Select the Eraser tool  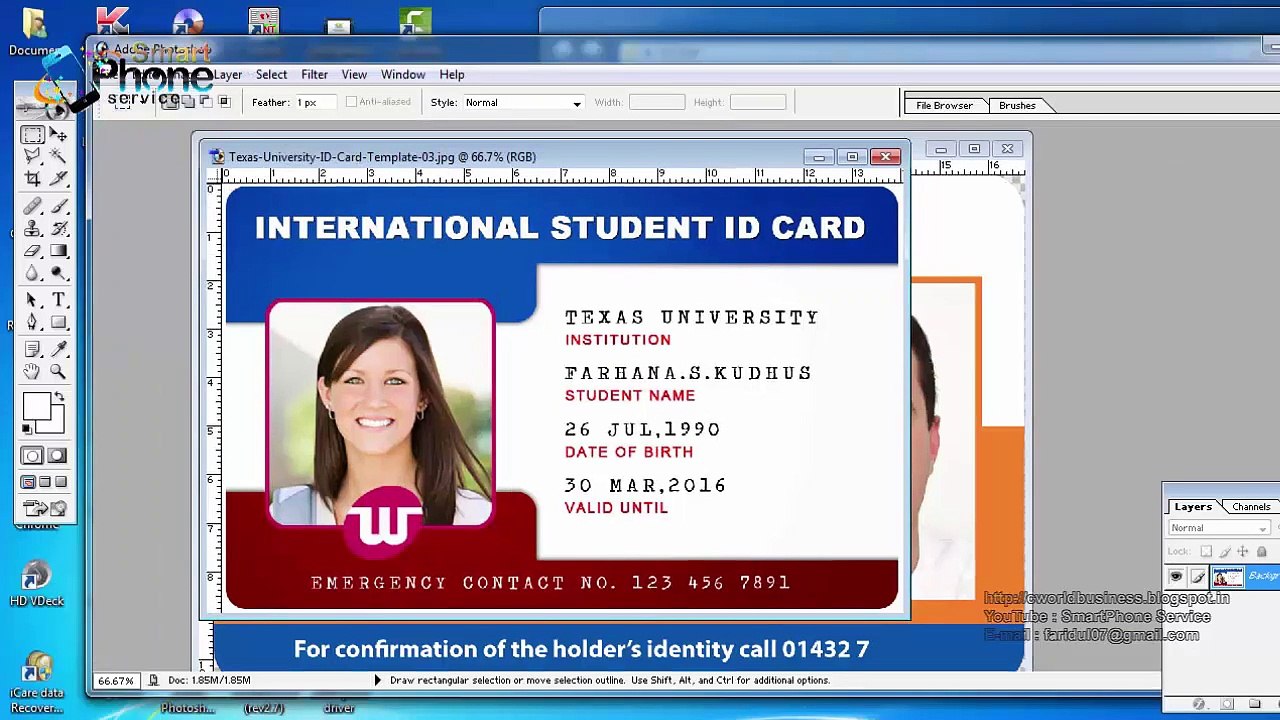tap(33, 251)
